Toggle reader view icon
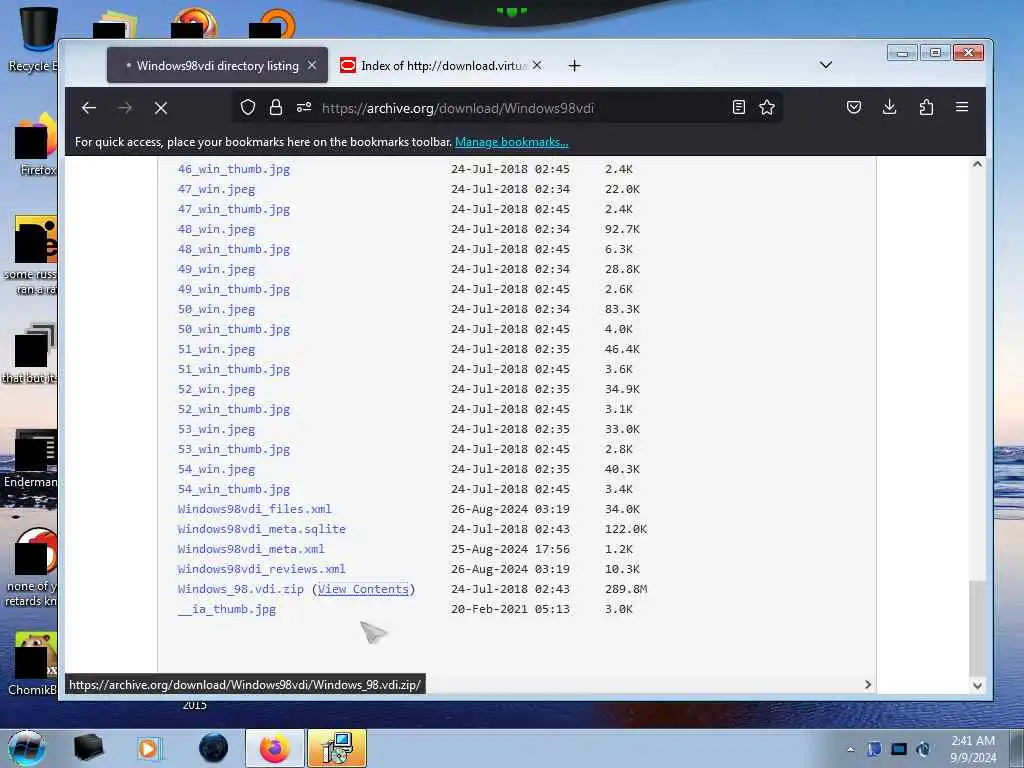1024x768 pixels. pyautogui.click(x=739, y=108)
